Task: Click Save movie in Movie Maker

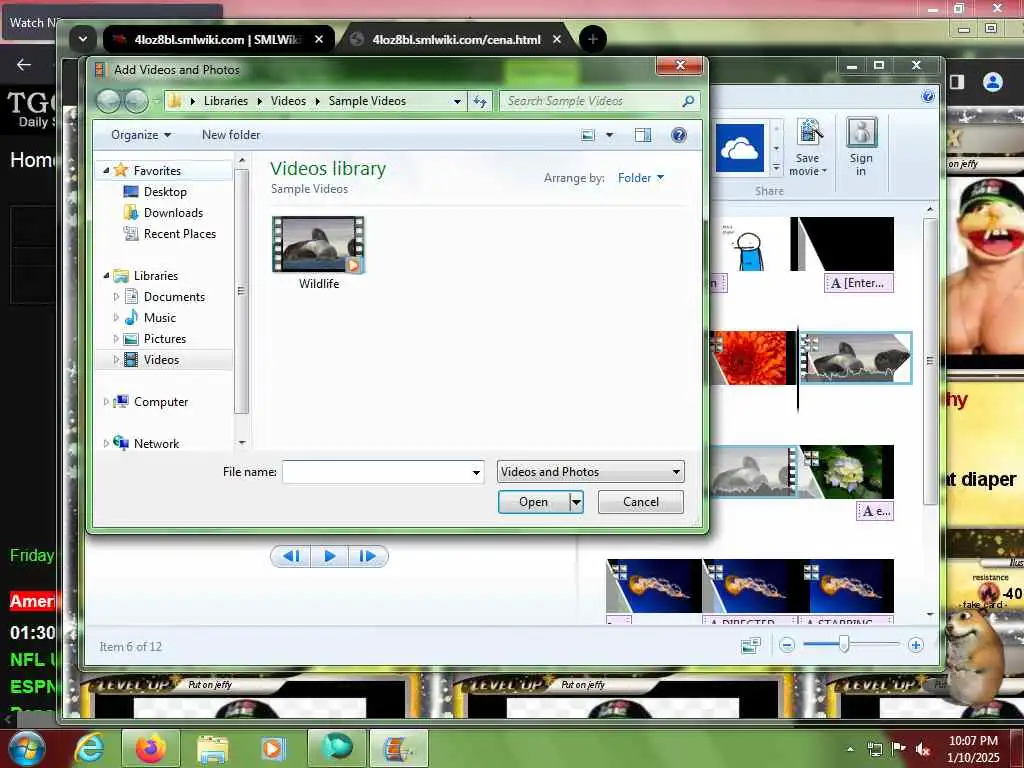Action: pos(808,147)
